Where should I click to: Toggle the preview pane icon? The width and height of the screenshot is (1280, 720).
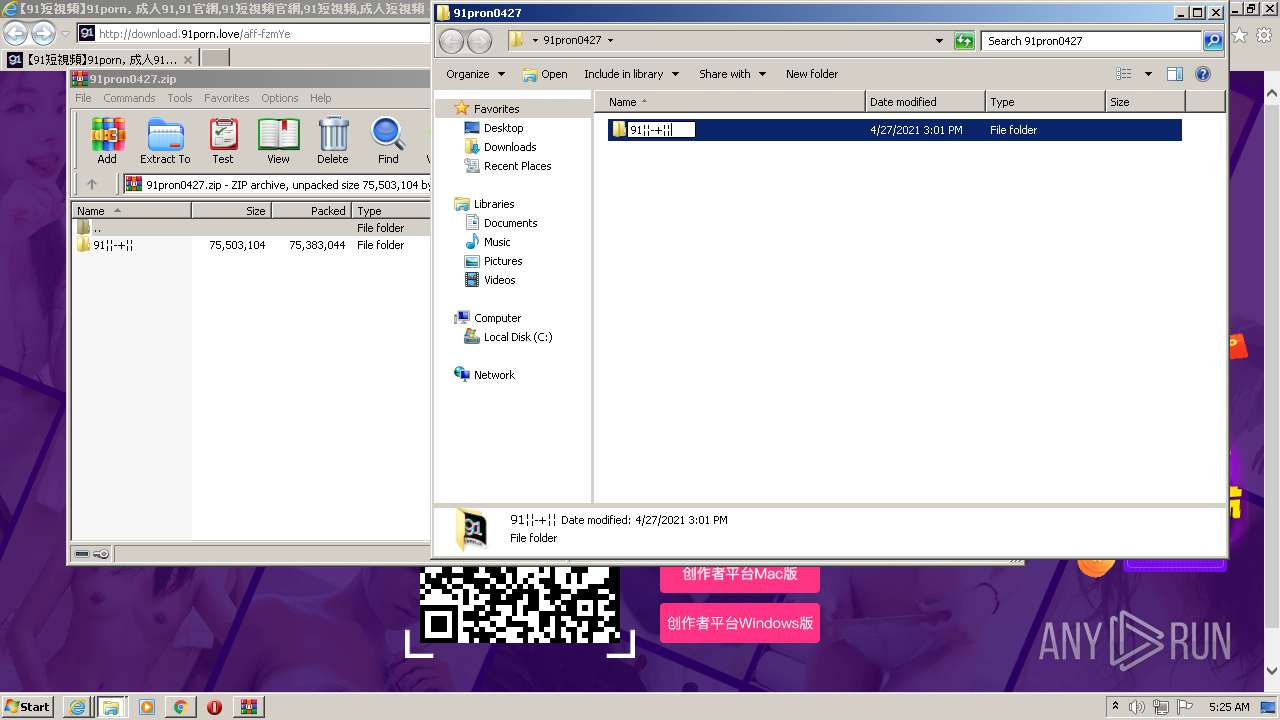pyautogui.click(x=1175, y=74)
